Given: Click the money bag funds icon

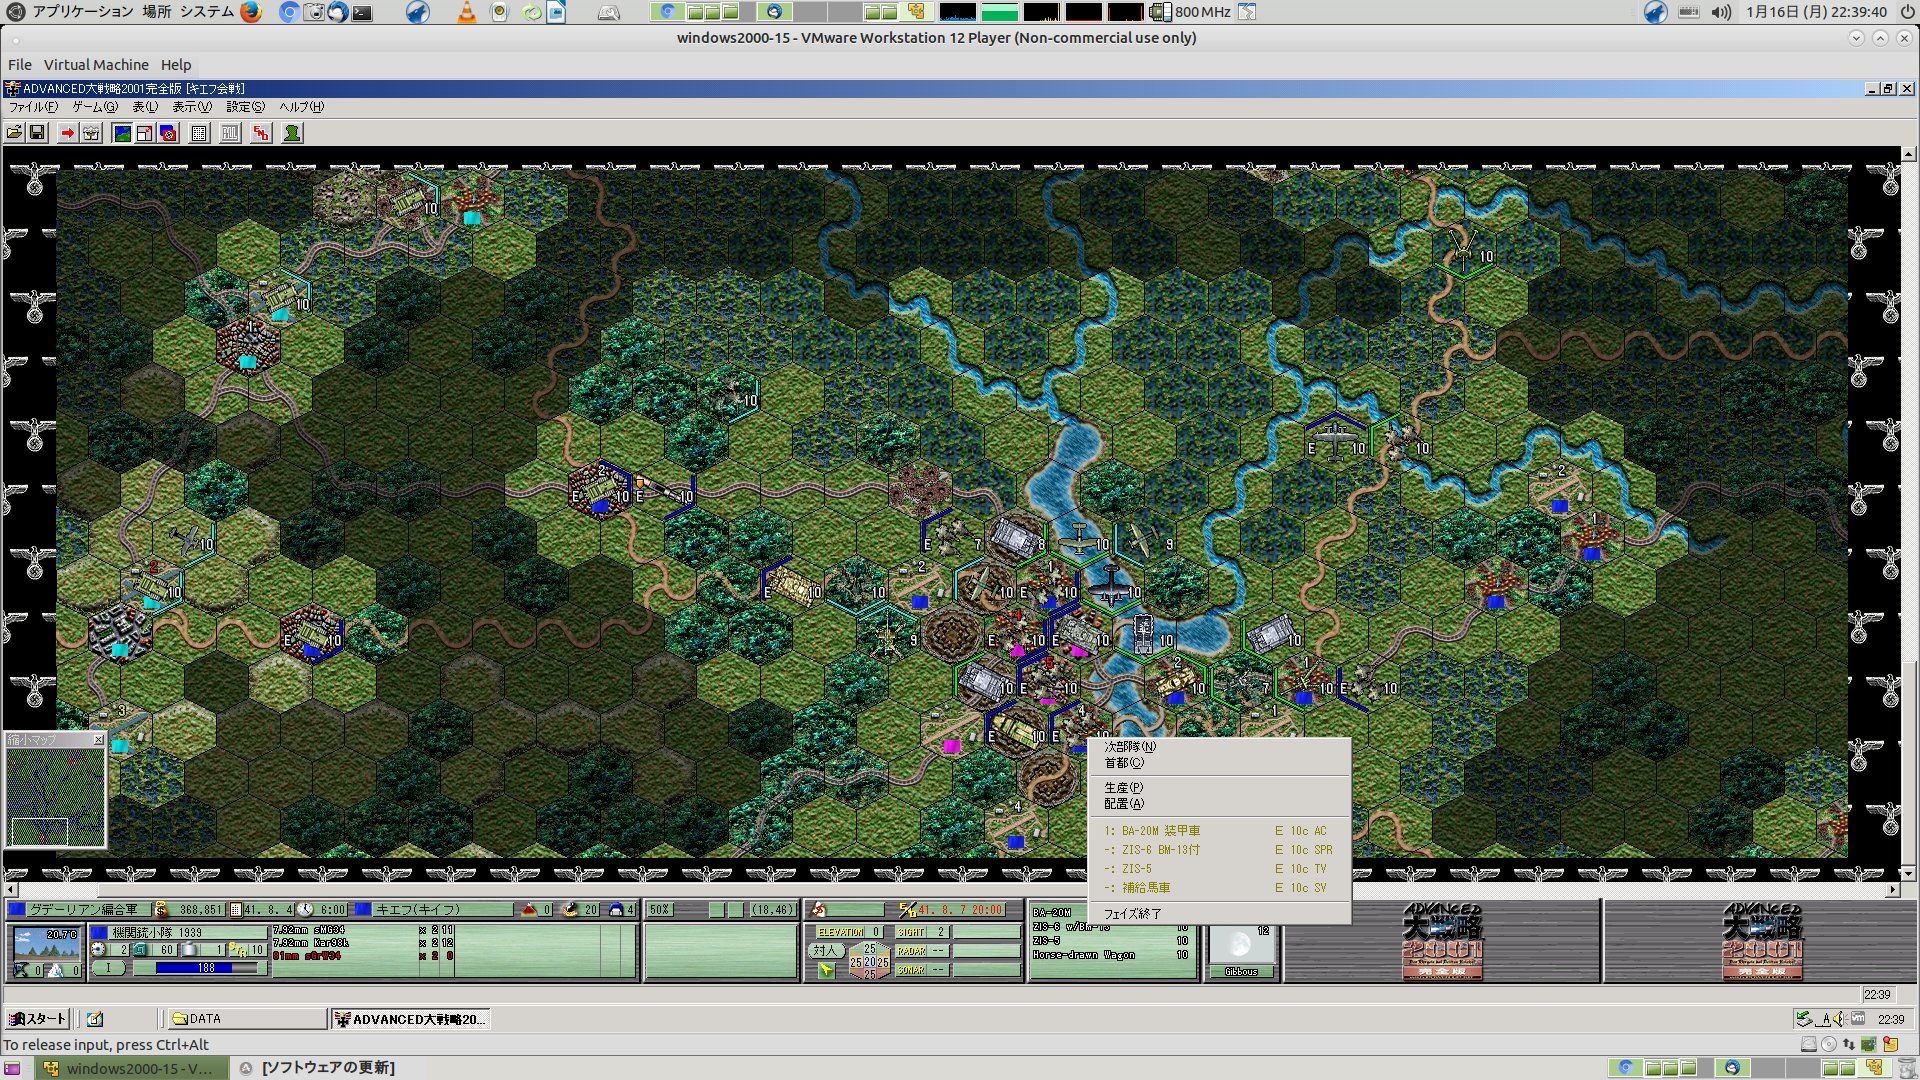Looking at the screenshot, I should [161, 910].
